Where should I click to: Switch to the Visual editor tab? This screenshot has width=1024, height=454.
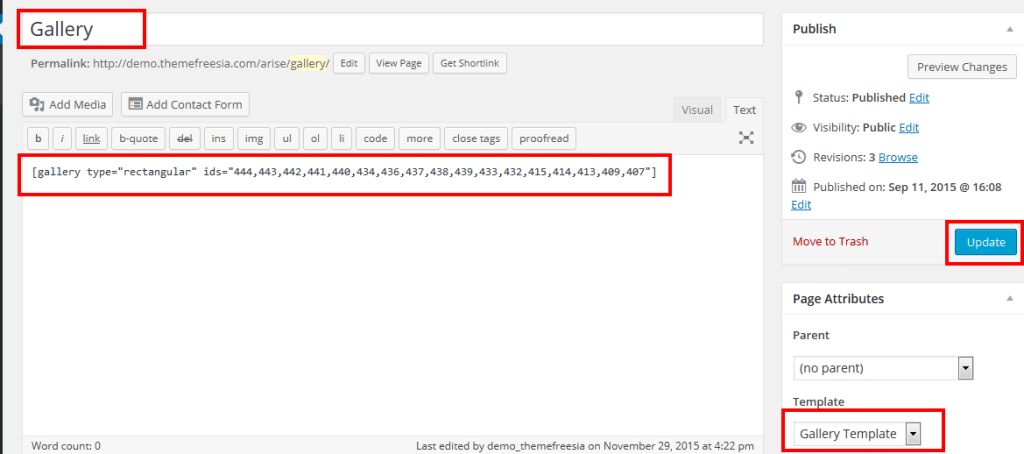coord(697,110)
